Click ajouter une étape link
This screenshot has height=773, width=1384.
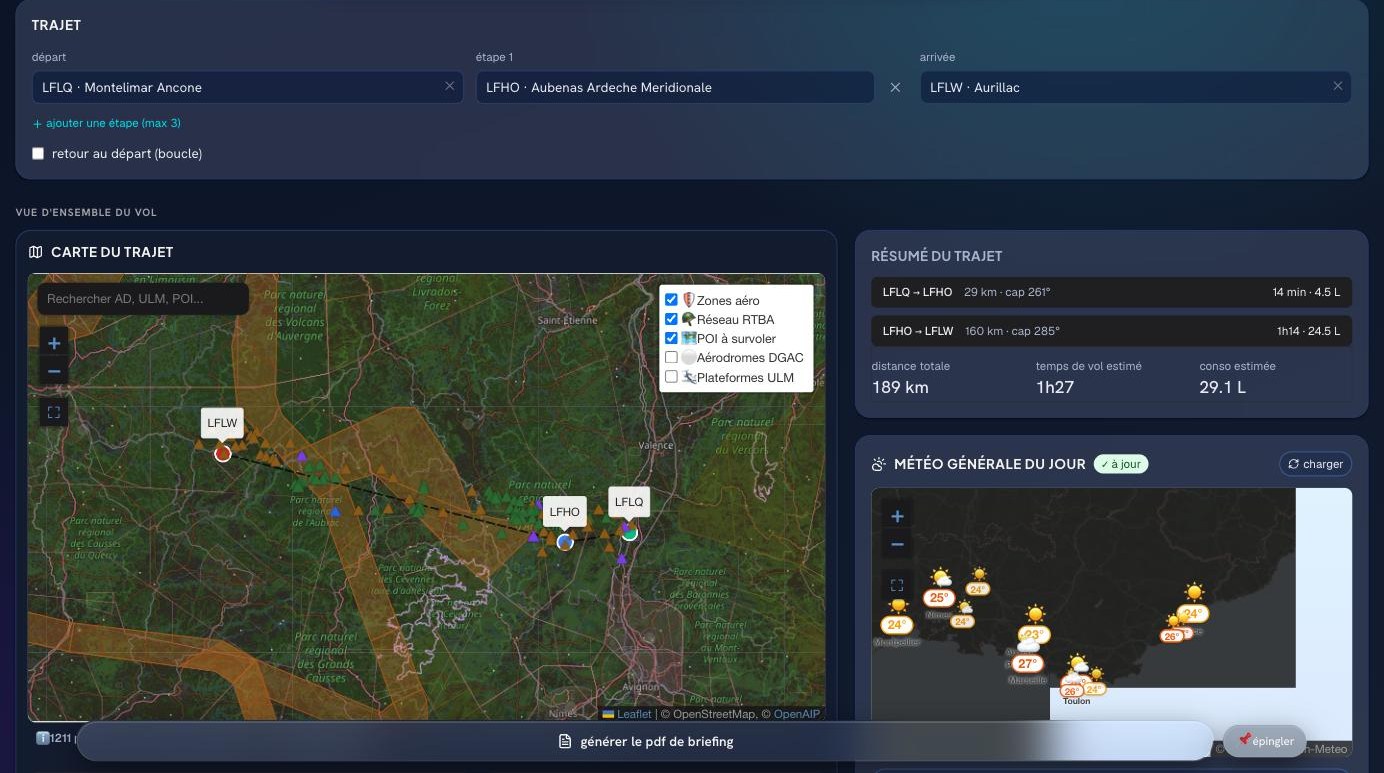(x=107, y=123)
